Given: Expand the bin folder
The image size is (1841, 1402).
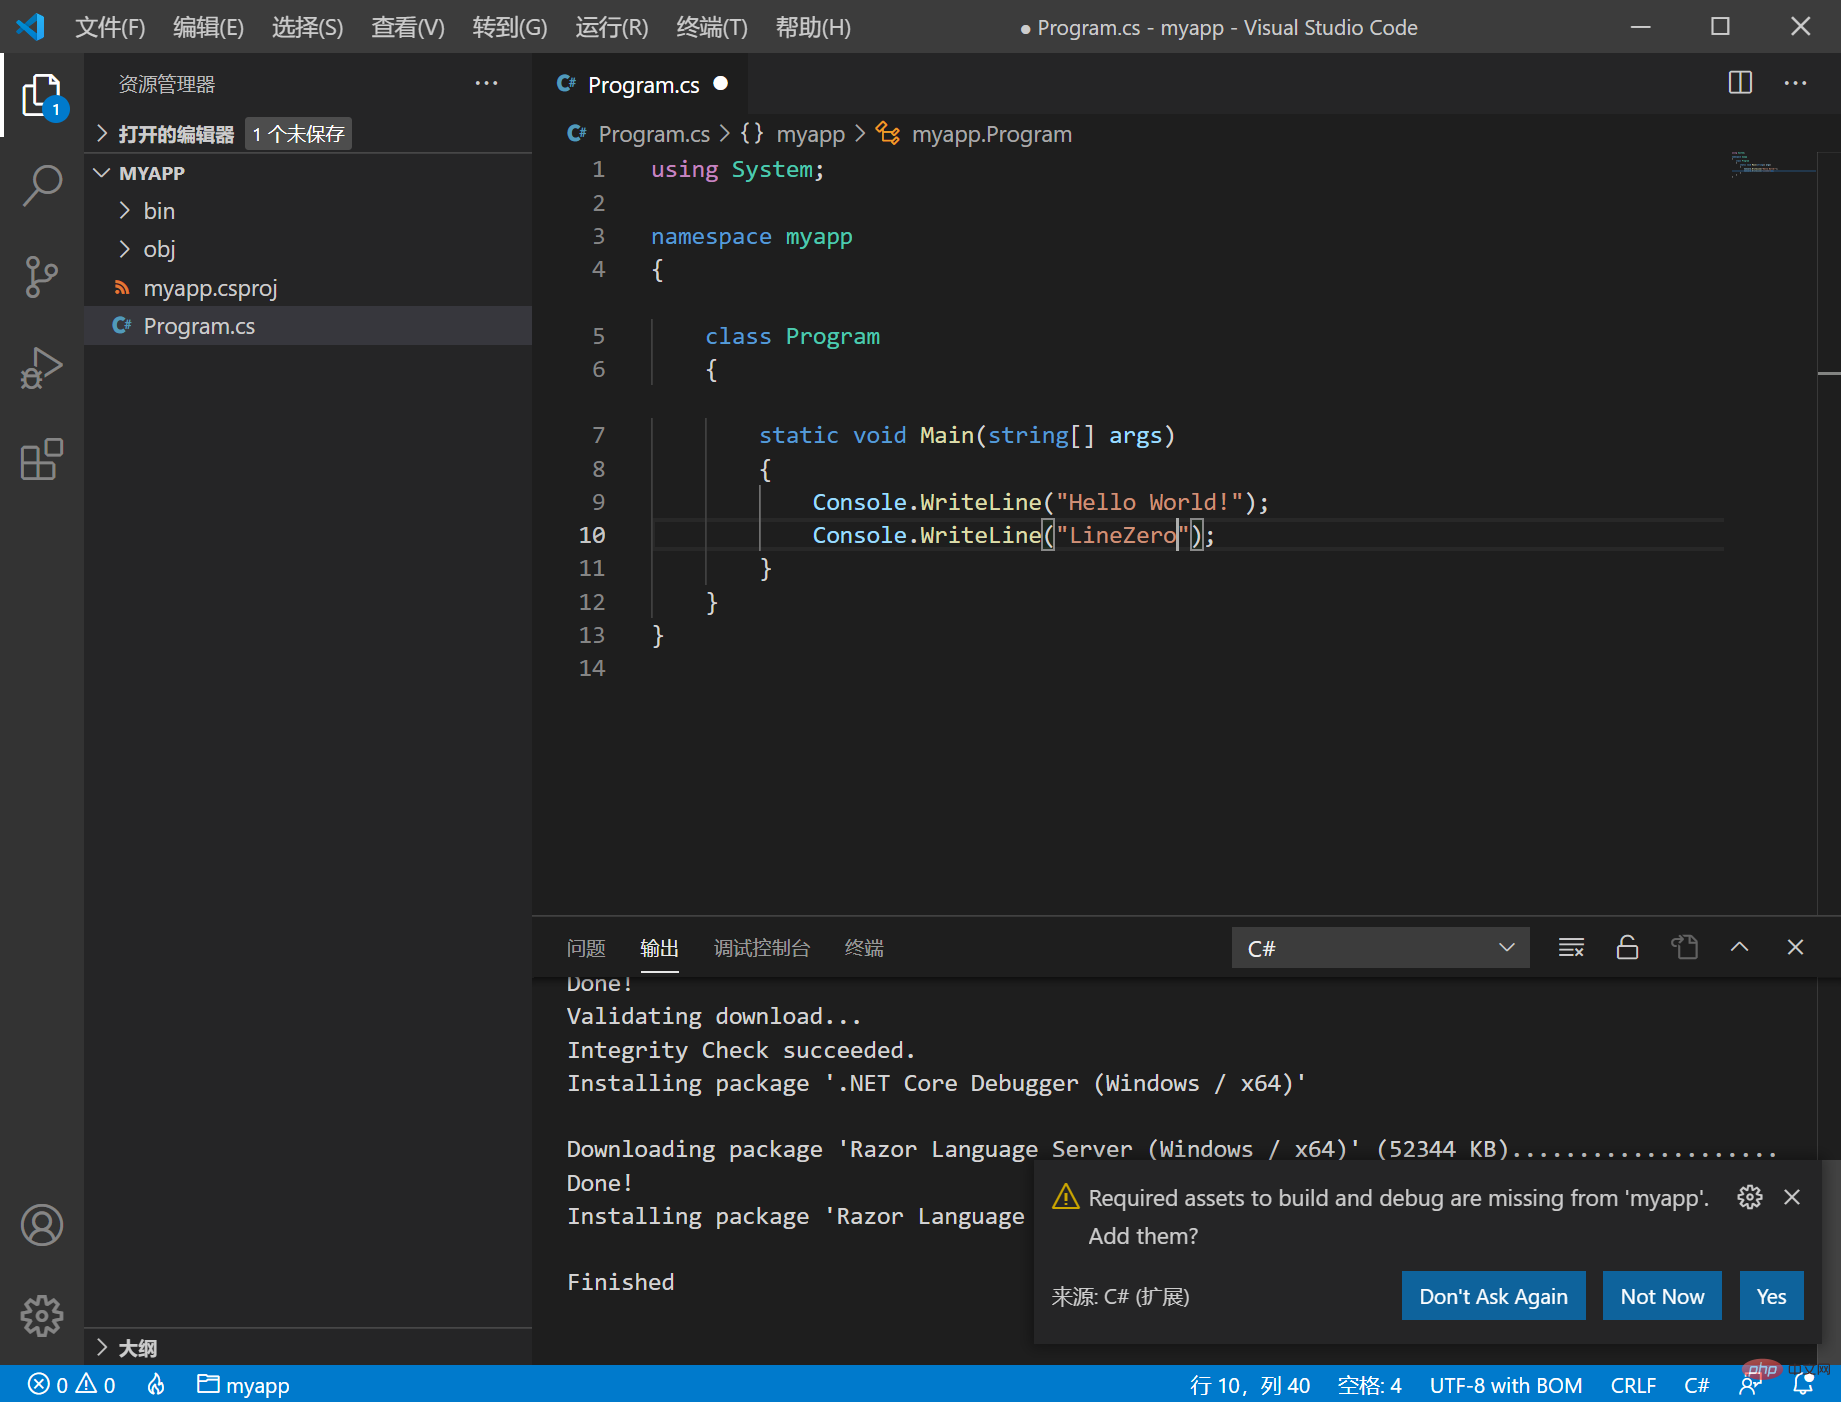Looking at the screenshot, I should coord(158,210).
